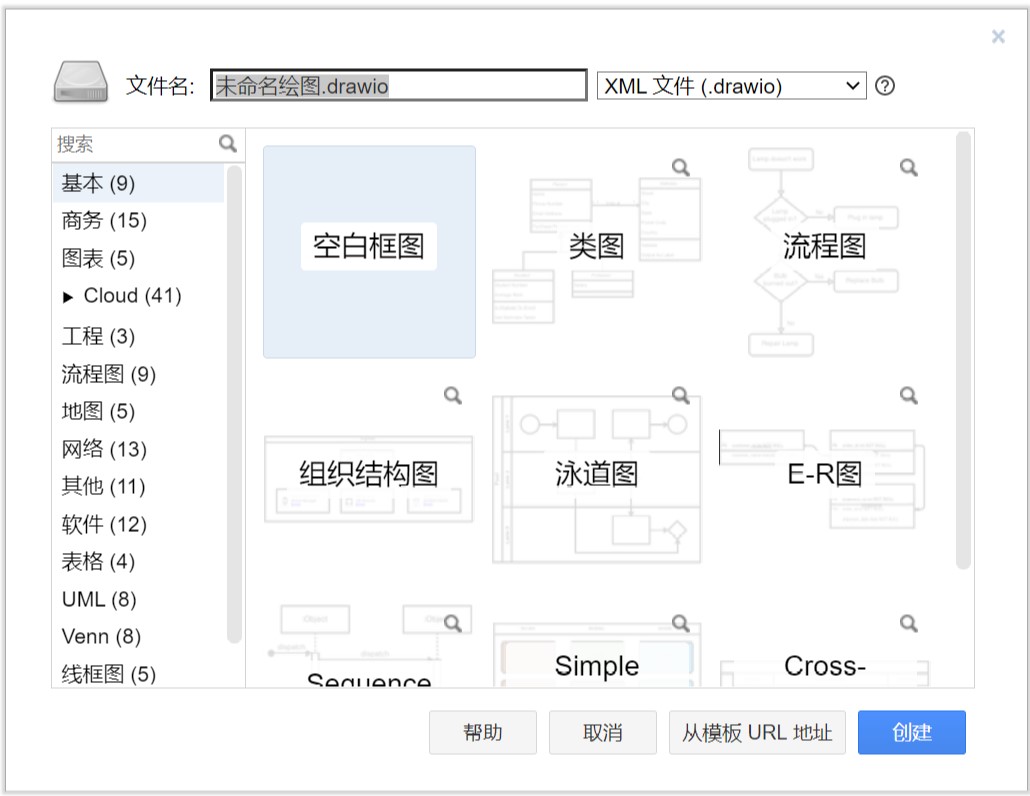Select the 基本 (9) category
This screenshot has width=1030, height=796.
click(139, 183)
